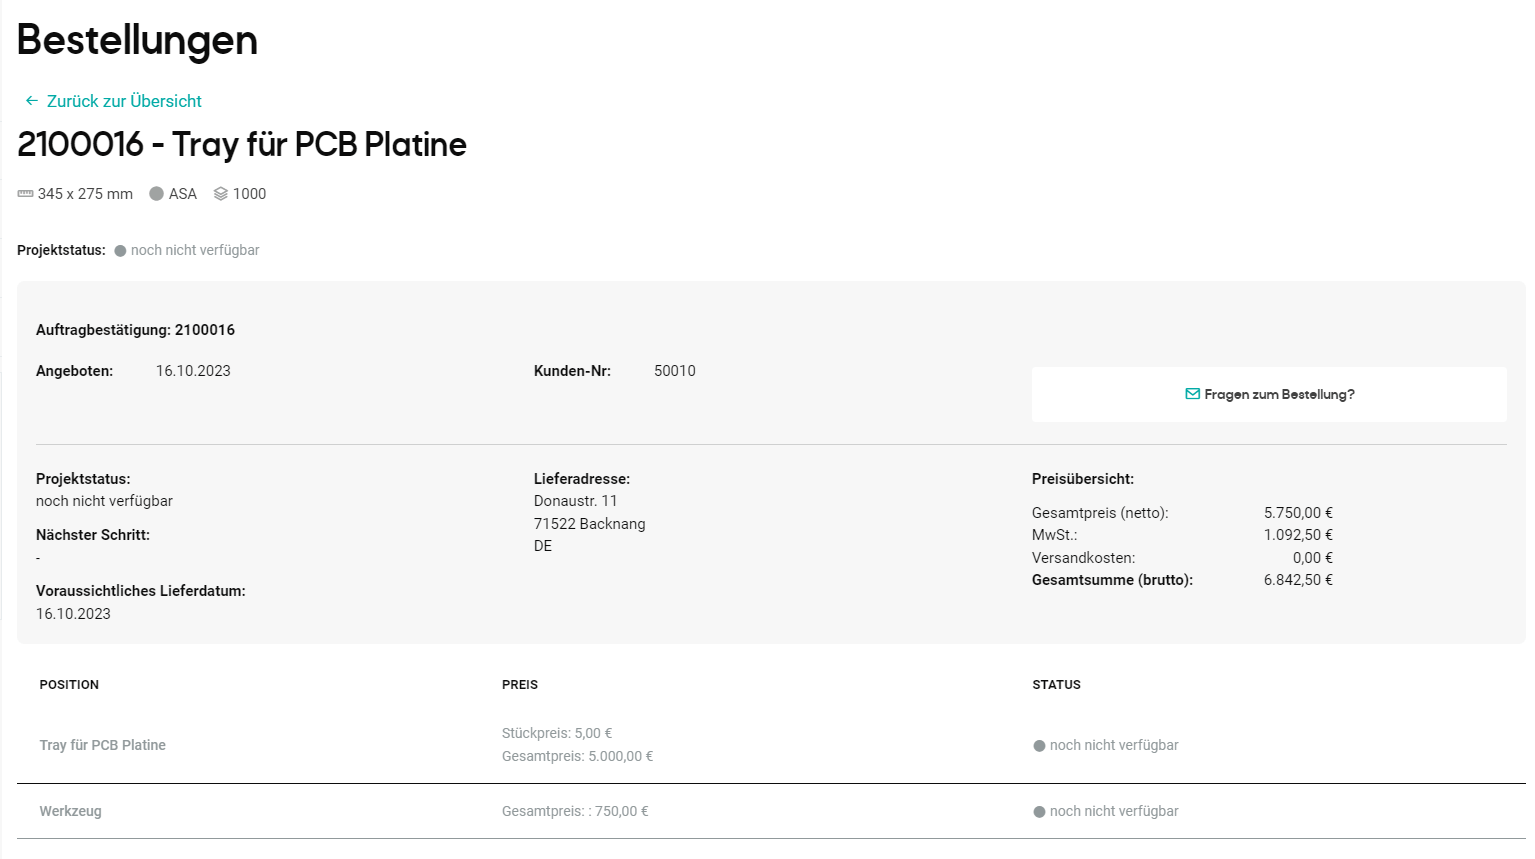Click the layers icon beside quantity 1000
Screen dimensions: 1535x859
pos(221,193)
